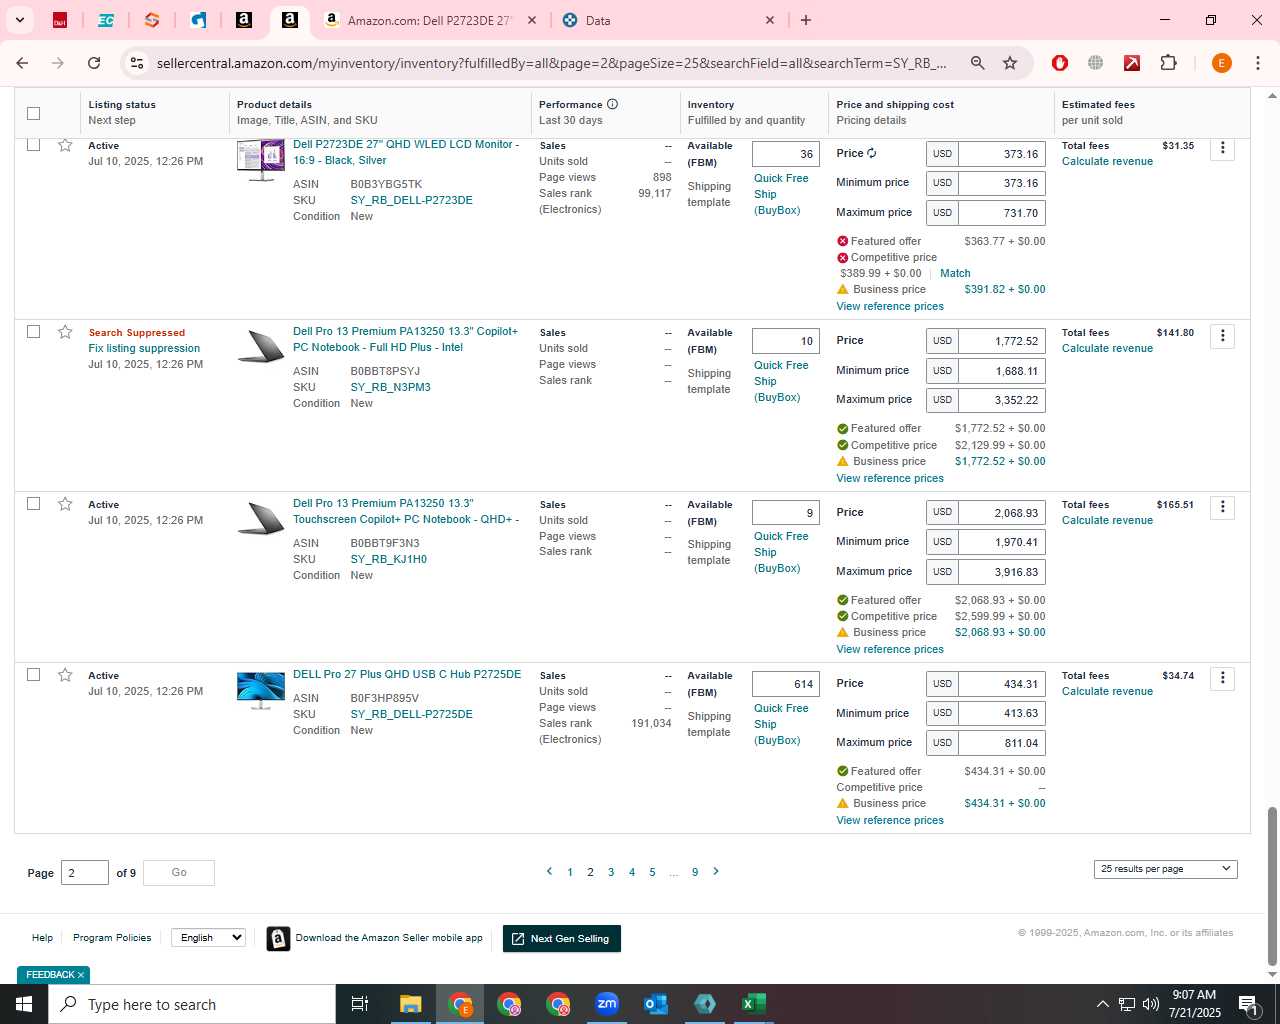1280x1024 pixels.
Task: Click Match next to $389.99 competitive price
Action: coord(955,273)
